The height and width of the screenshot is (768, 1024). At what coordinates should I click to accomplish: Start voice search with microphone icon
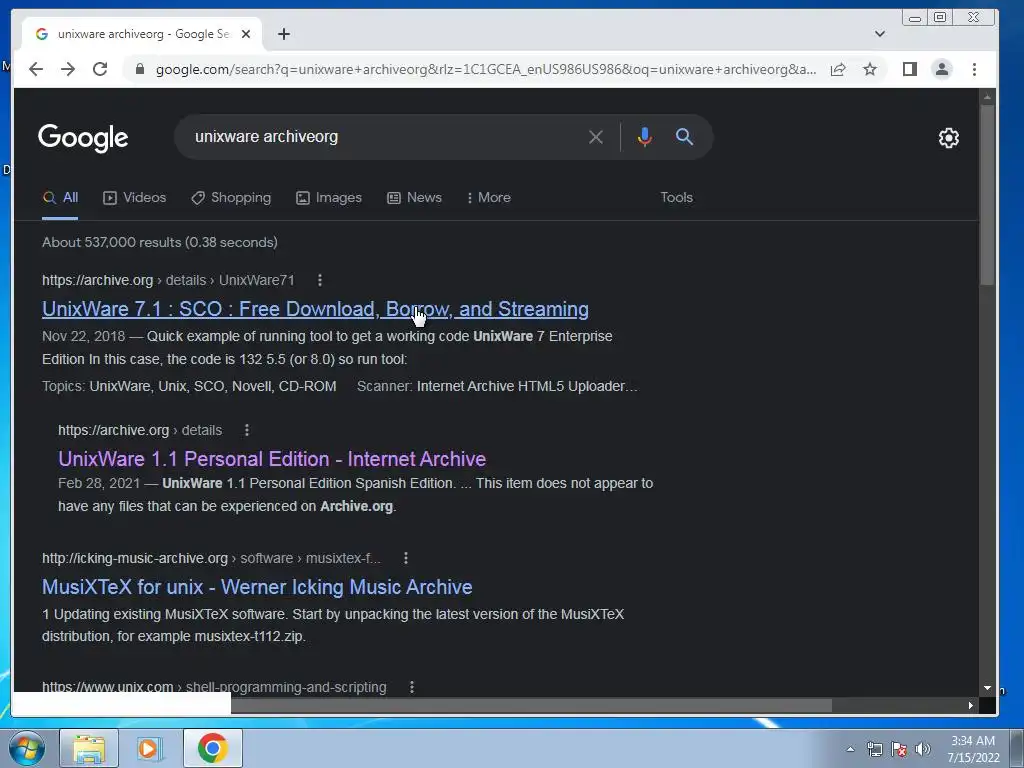pos(645,137)
